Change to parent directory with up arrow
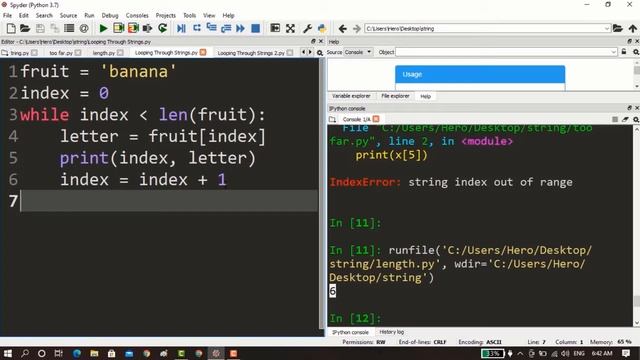The image size is (640, 360). (633, 28)
